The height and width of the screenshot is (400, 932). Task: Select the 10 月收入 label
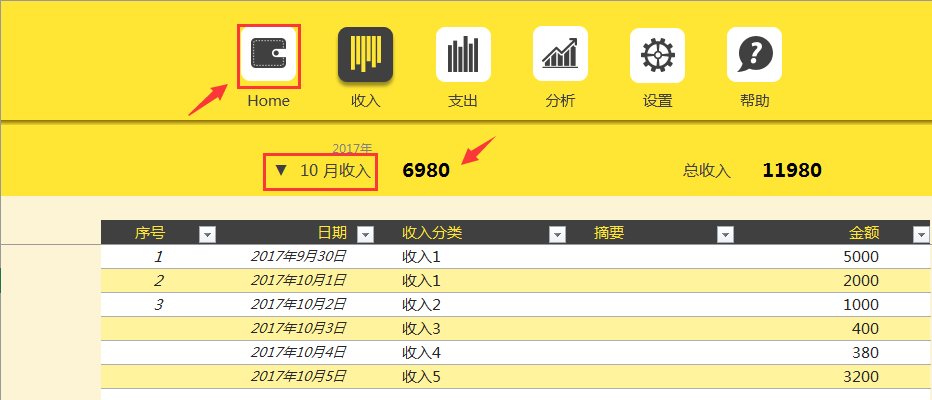336,171
